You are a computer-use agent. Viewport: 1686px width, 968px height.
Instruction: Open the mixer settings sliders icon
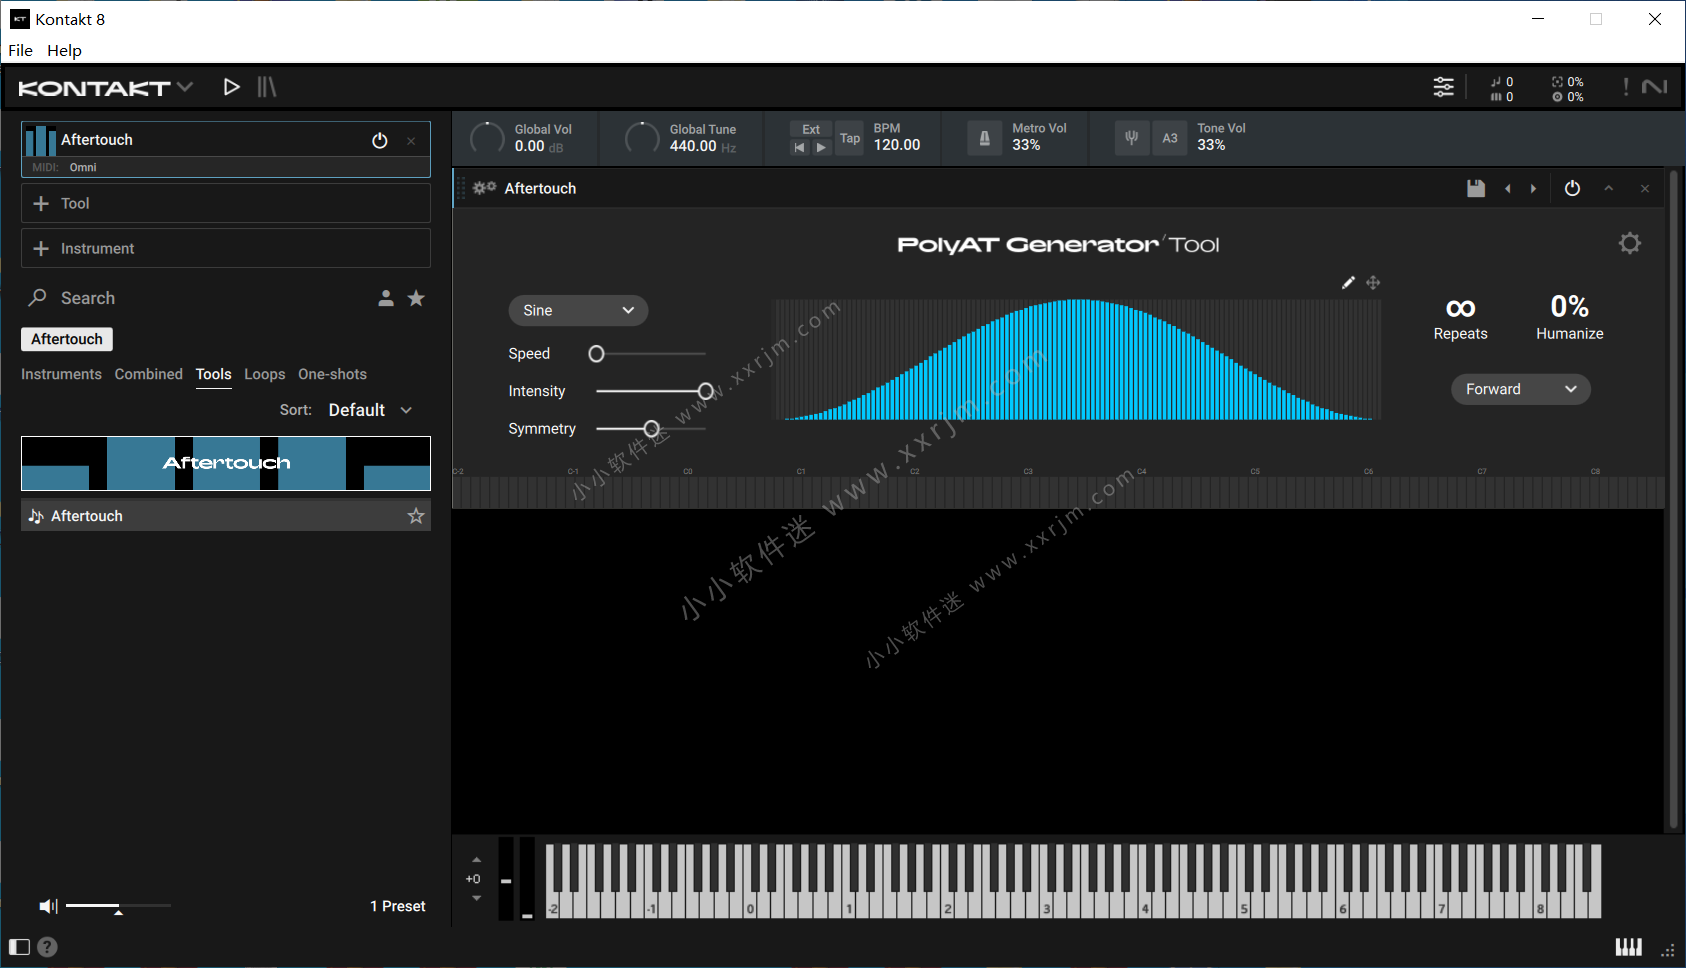(1443, 87)
